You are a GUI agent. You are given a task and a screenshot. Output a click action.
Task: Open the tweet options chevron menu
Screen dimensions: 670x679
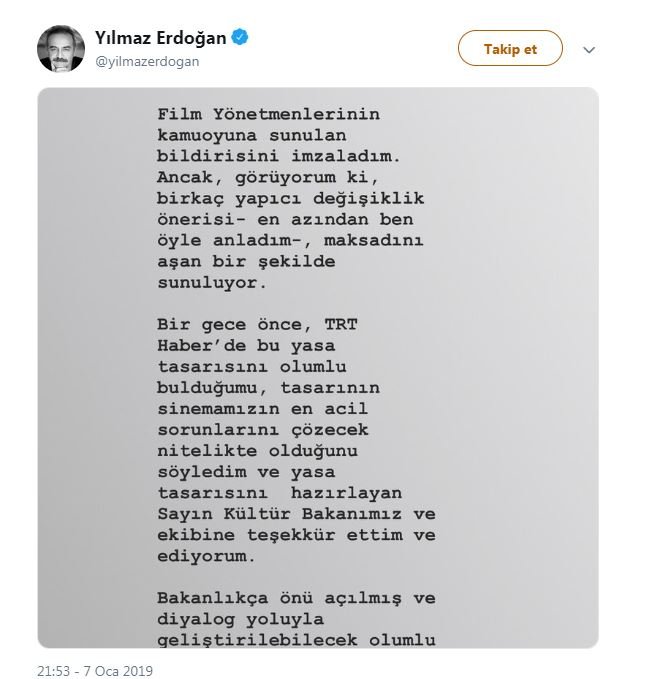589,49
